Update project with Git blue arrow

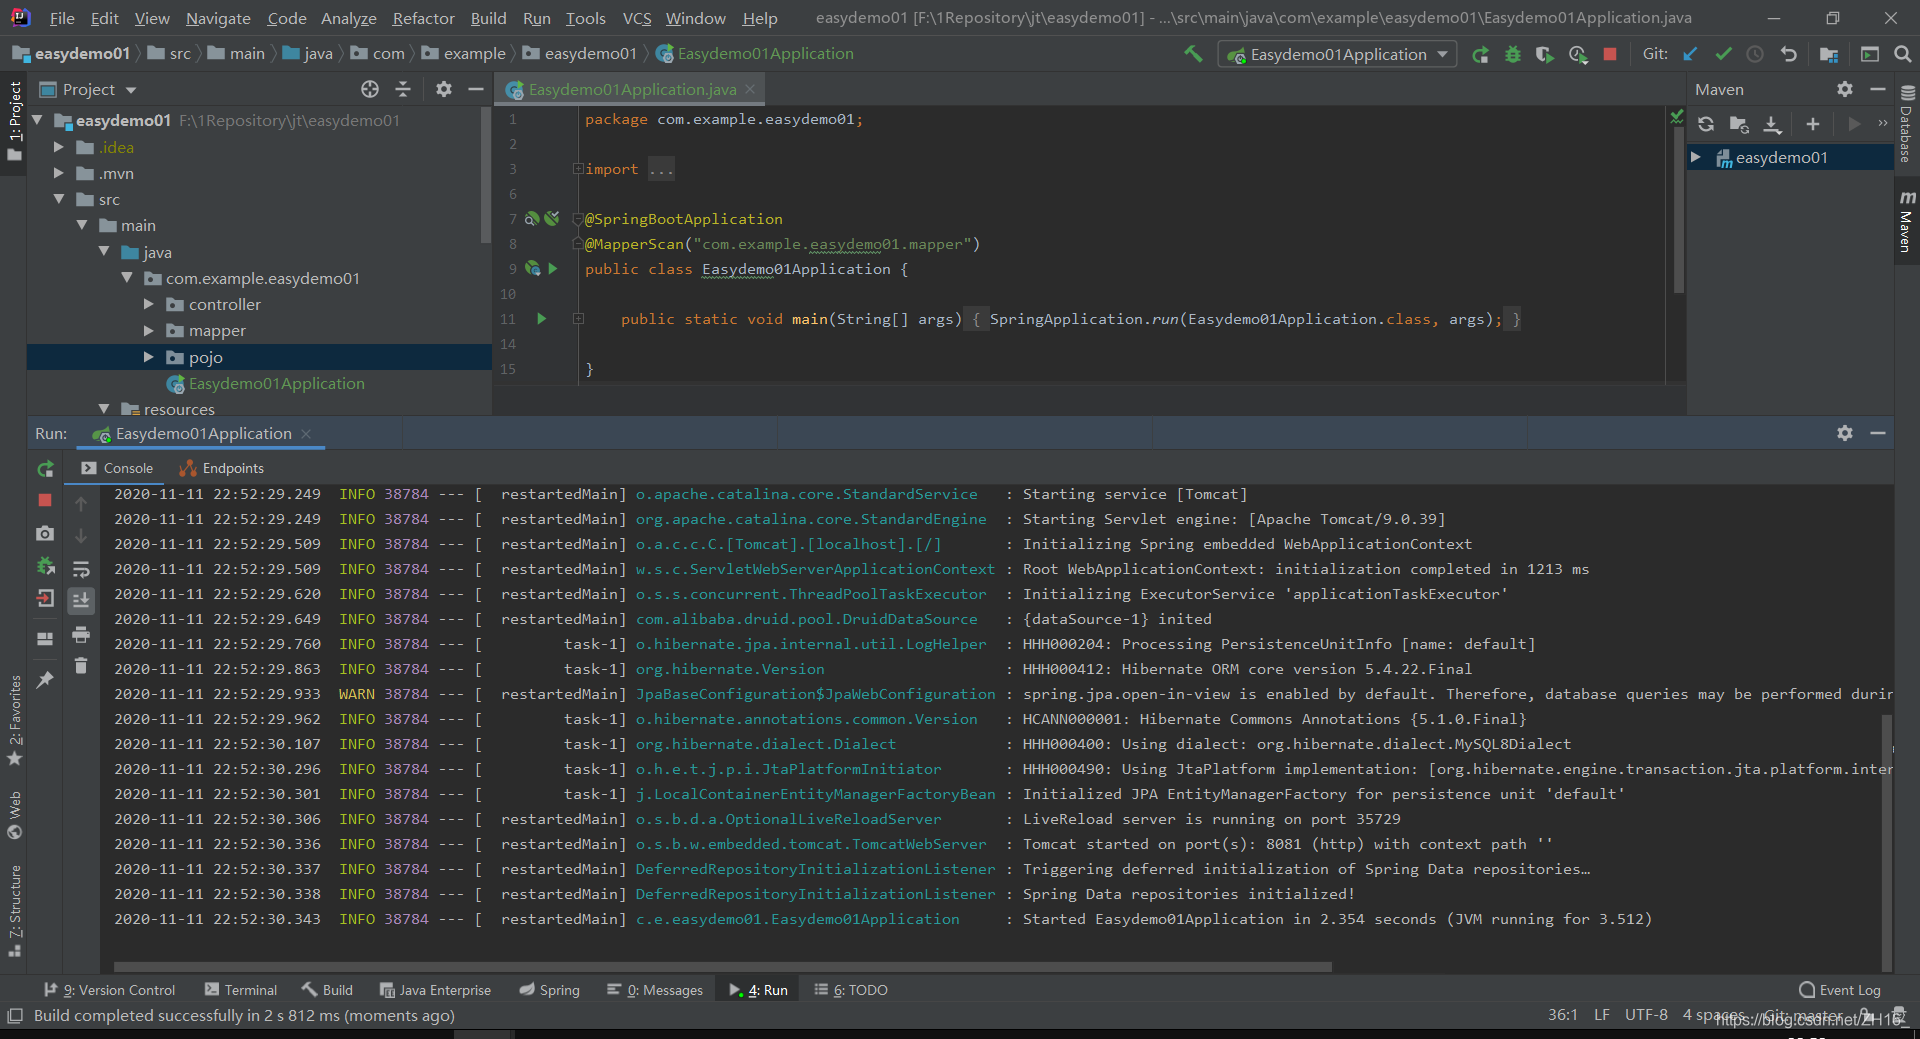point(1690,54)
